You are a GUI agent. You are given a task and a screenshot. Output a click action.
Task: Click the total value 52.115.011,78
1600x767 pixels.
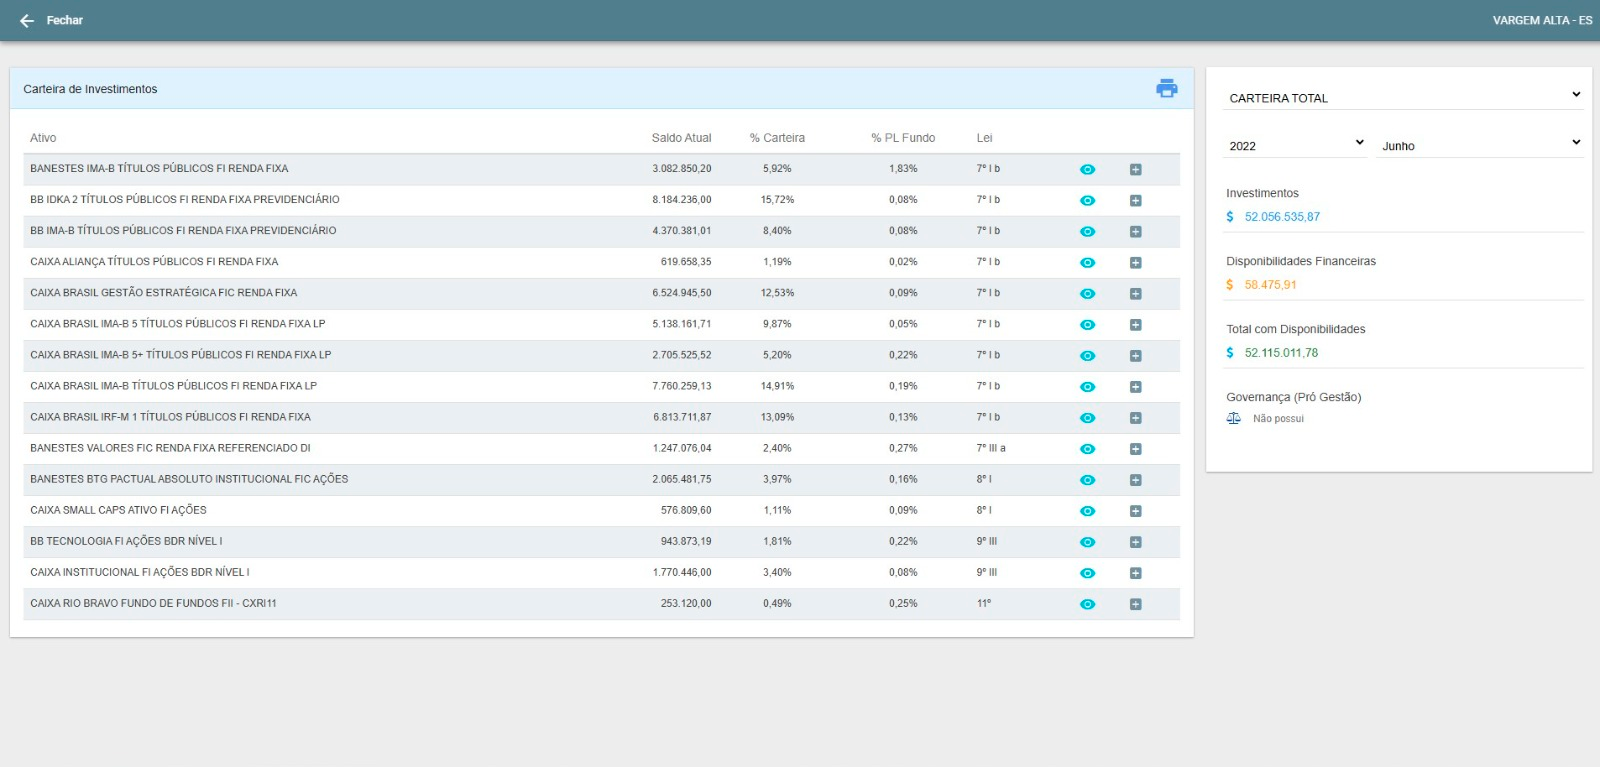pos(1281,352)
